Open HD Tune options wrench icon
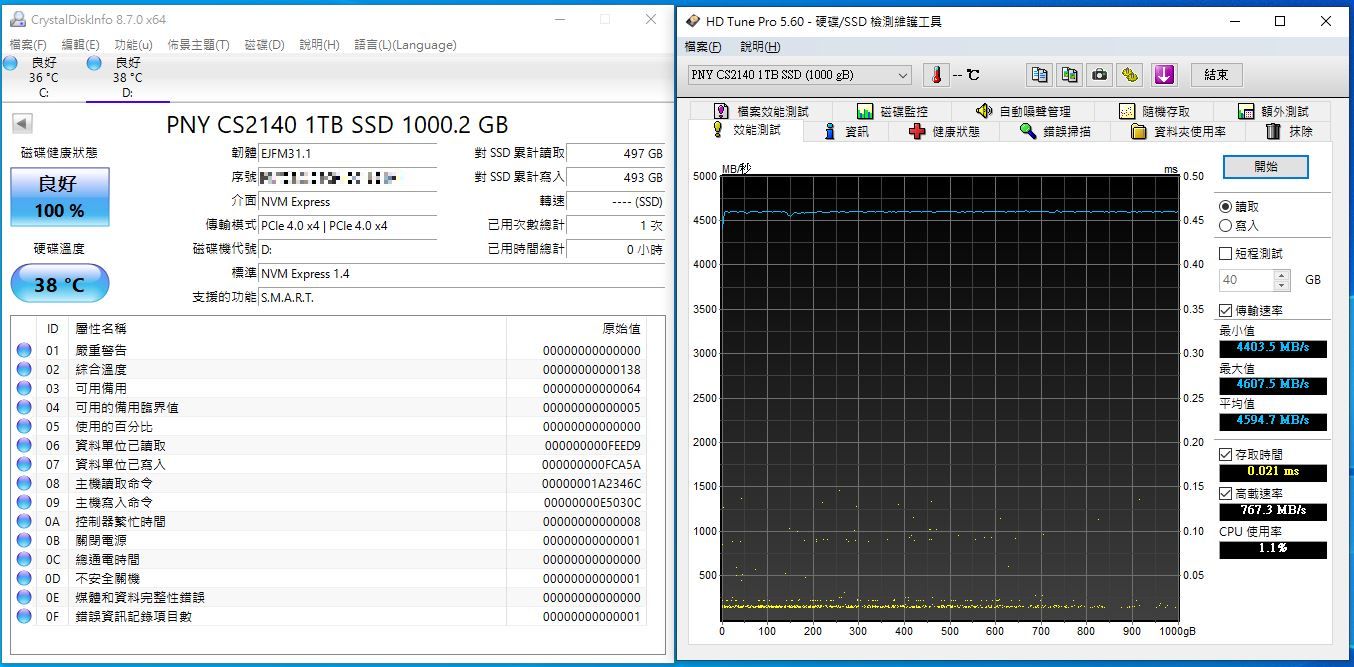Image resolution: width=1354 pixels, height=667 pixels. [1130, 75]
